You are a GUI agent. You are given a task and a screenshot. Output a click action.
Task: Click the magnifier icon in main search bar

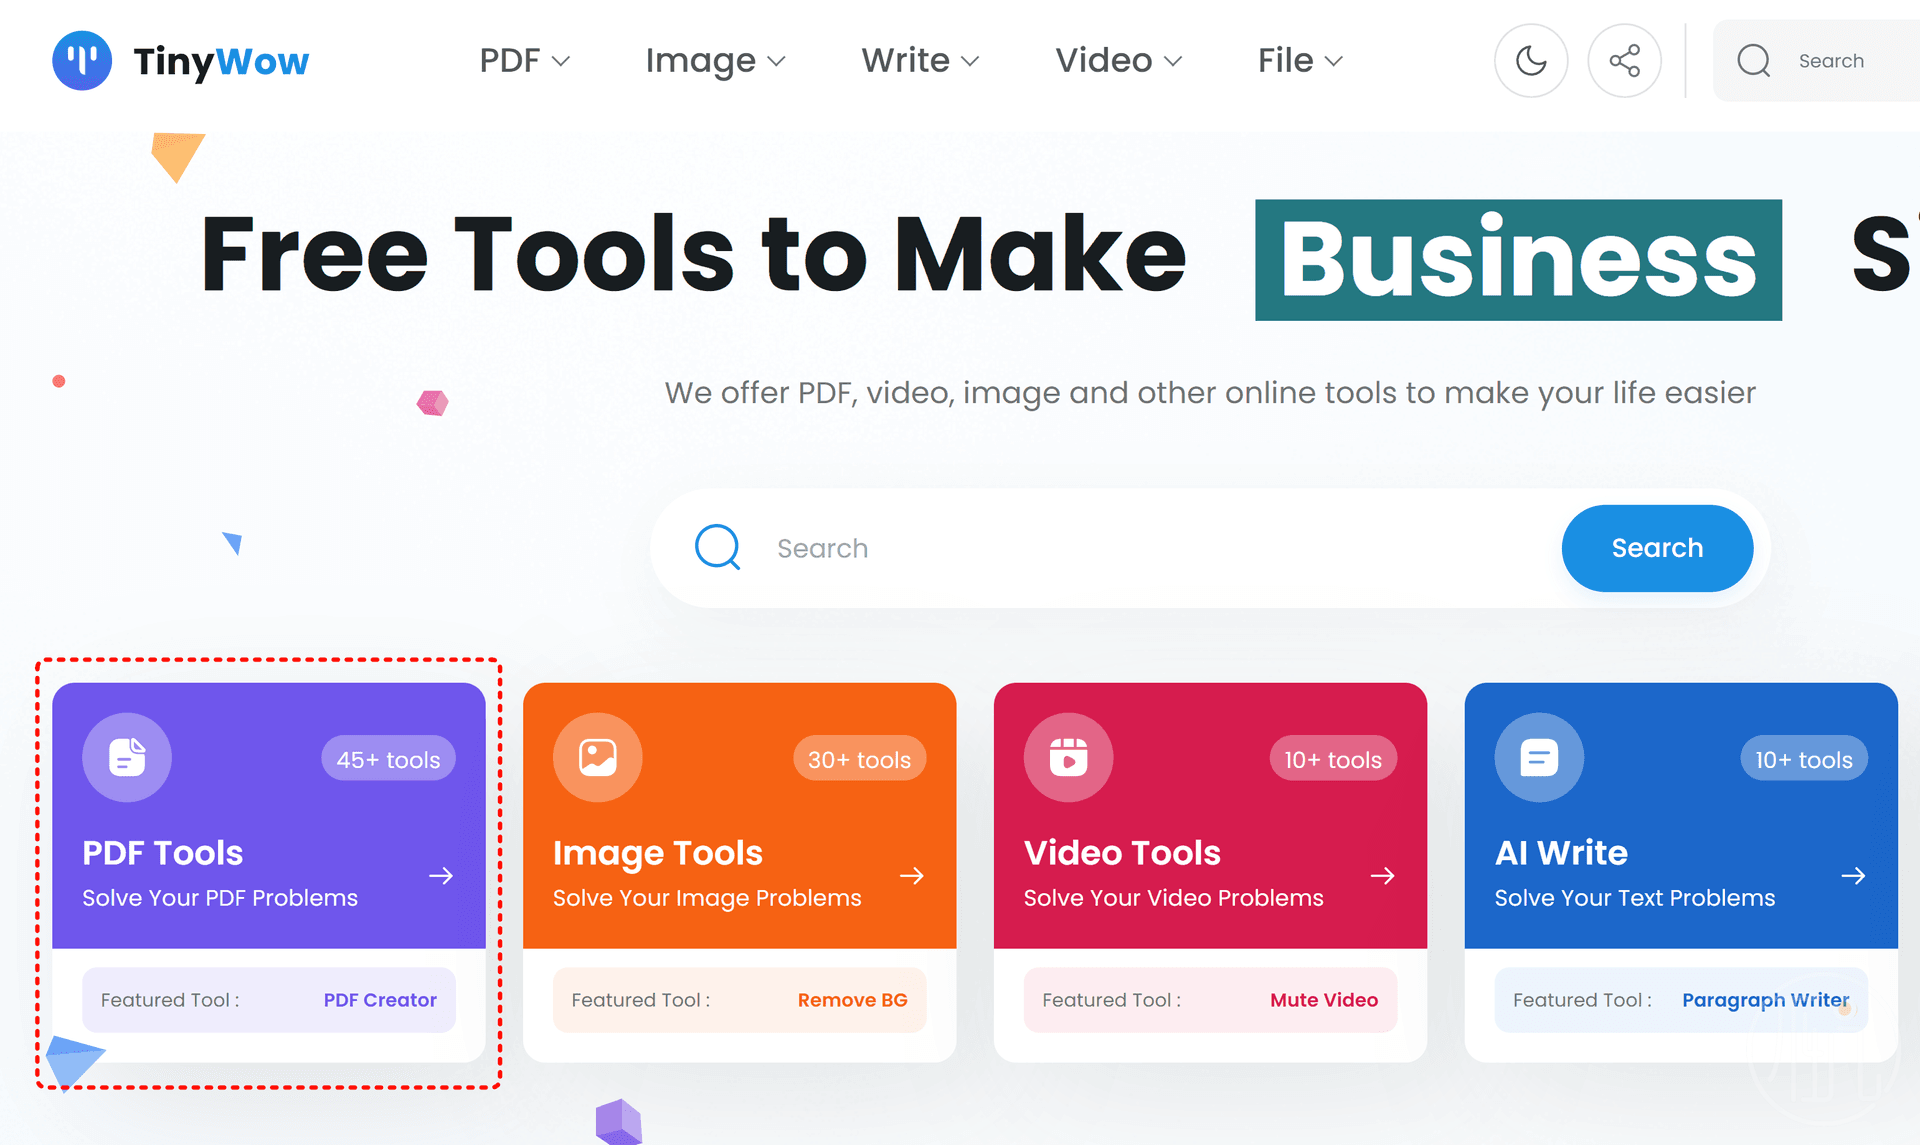click(718, 547)
